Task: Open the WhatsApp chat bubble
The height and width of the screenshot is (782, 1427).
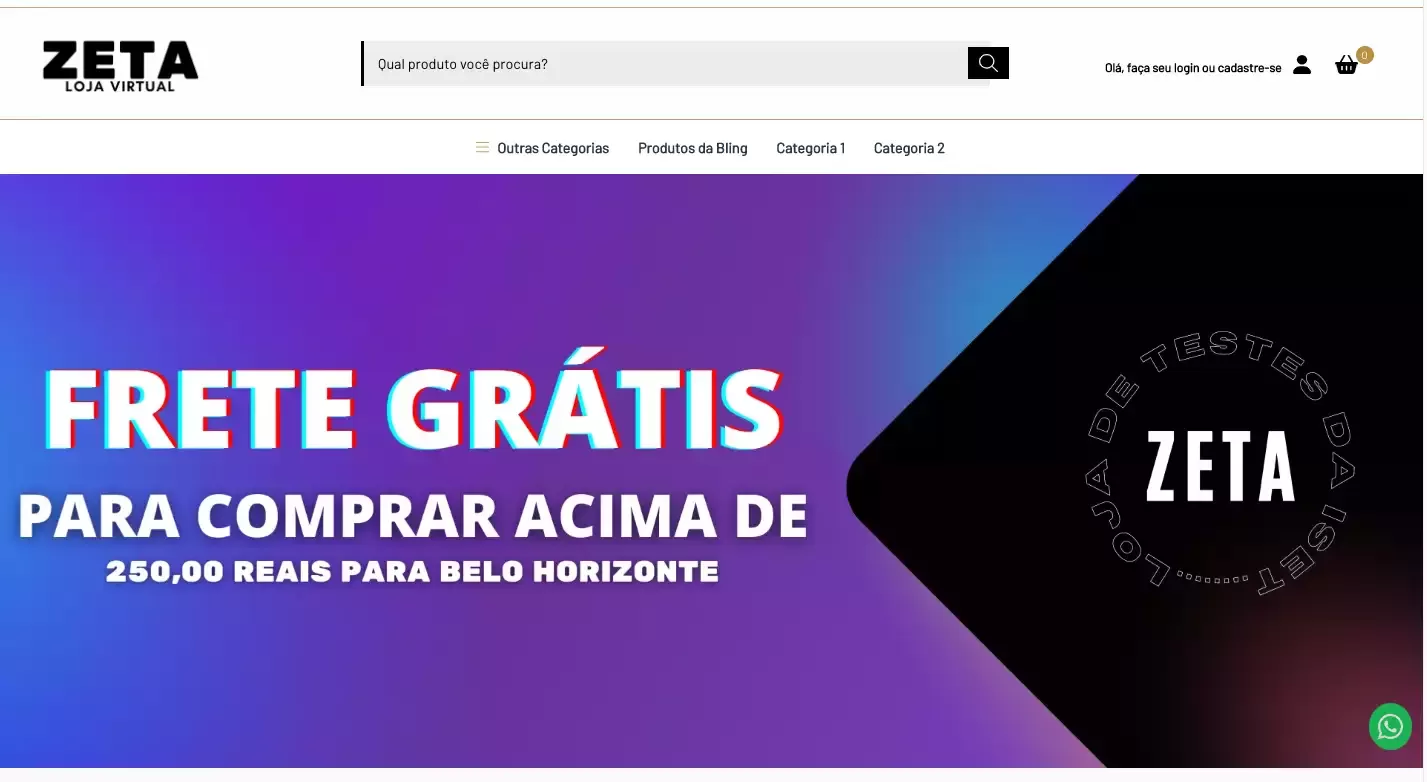Action: (1390, 727)
